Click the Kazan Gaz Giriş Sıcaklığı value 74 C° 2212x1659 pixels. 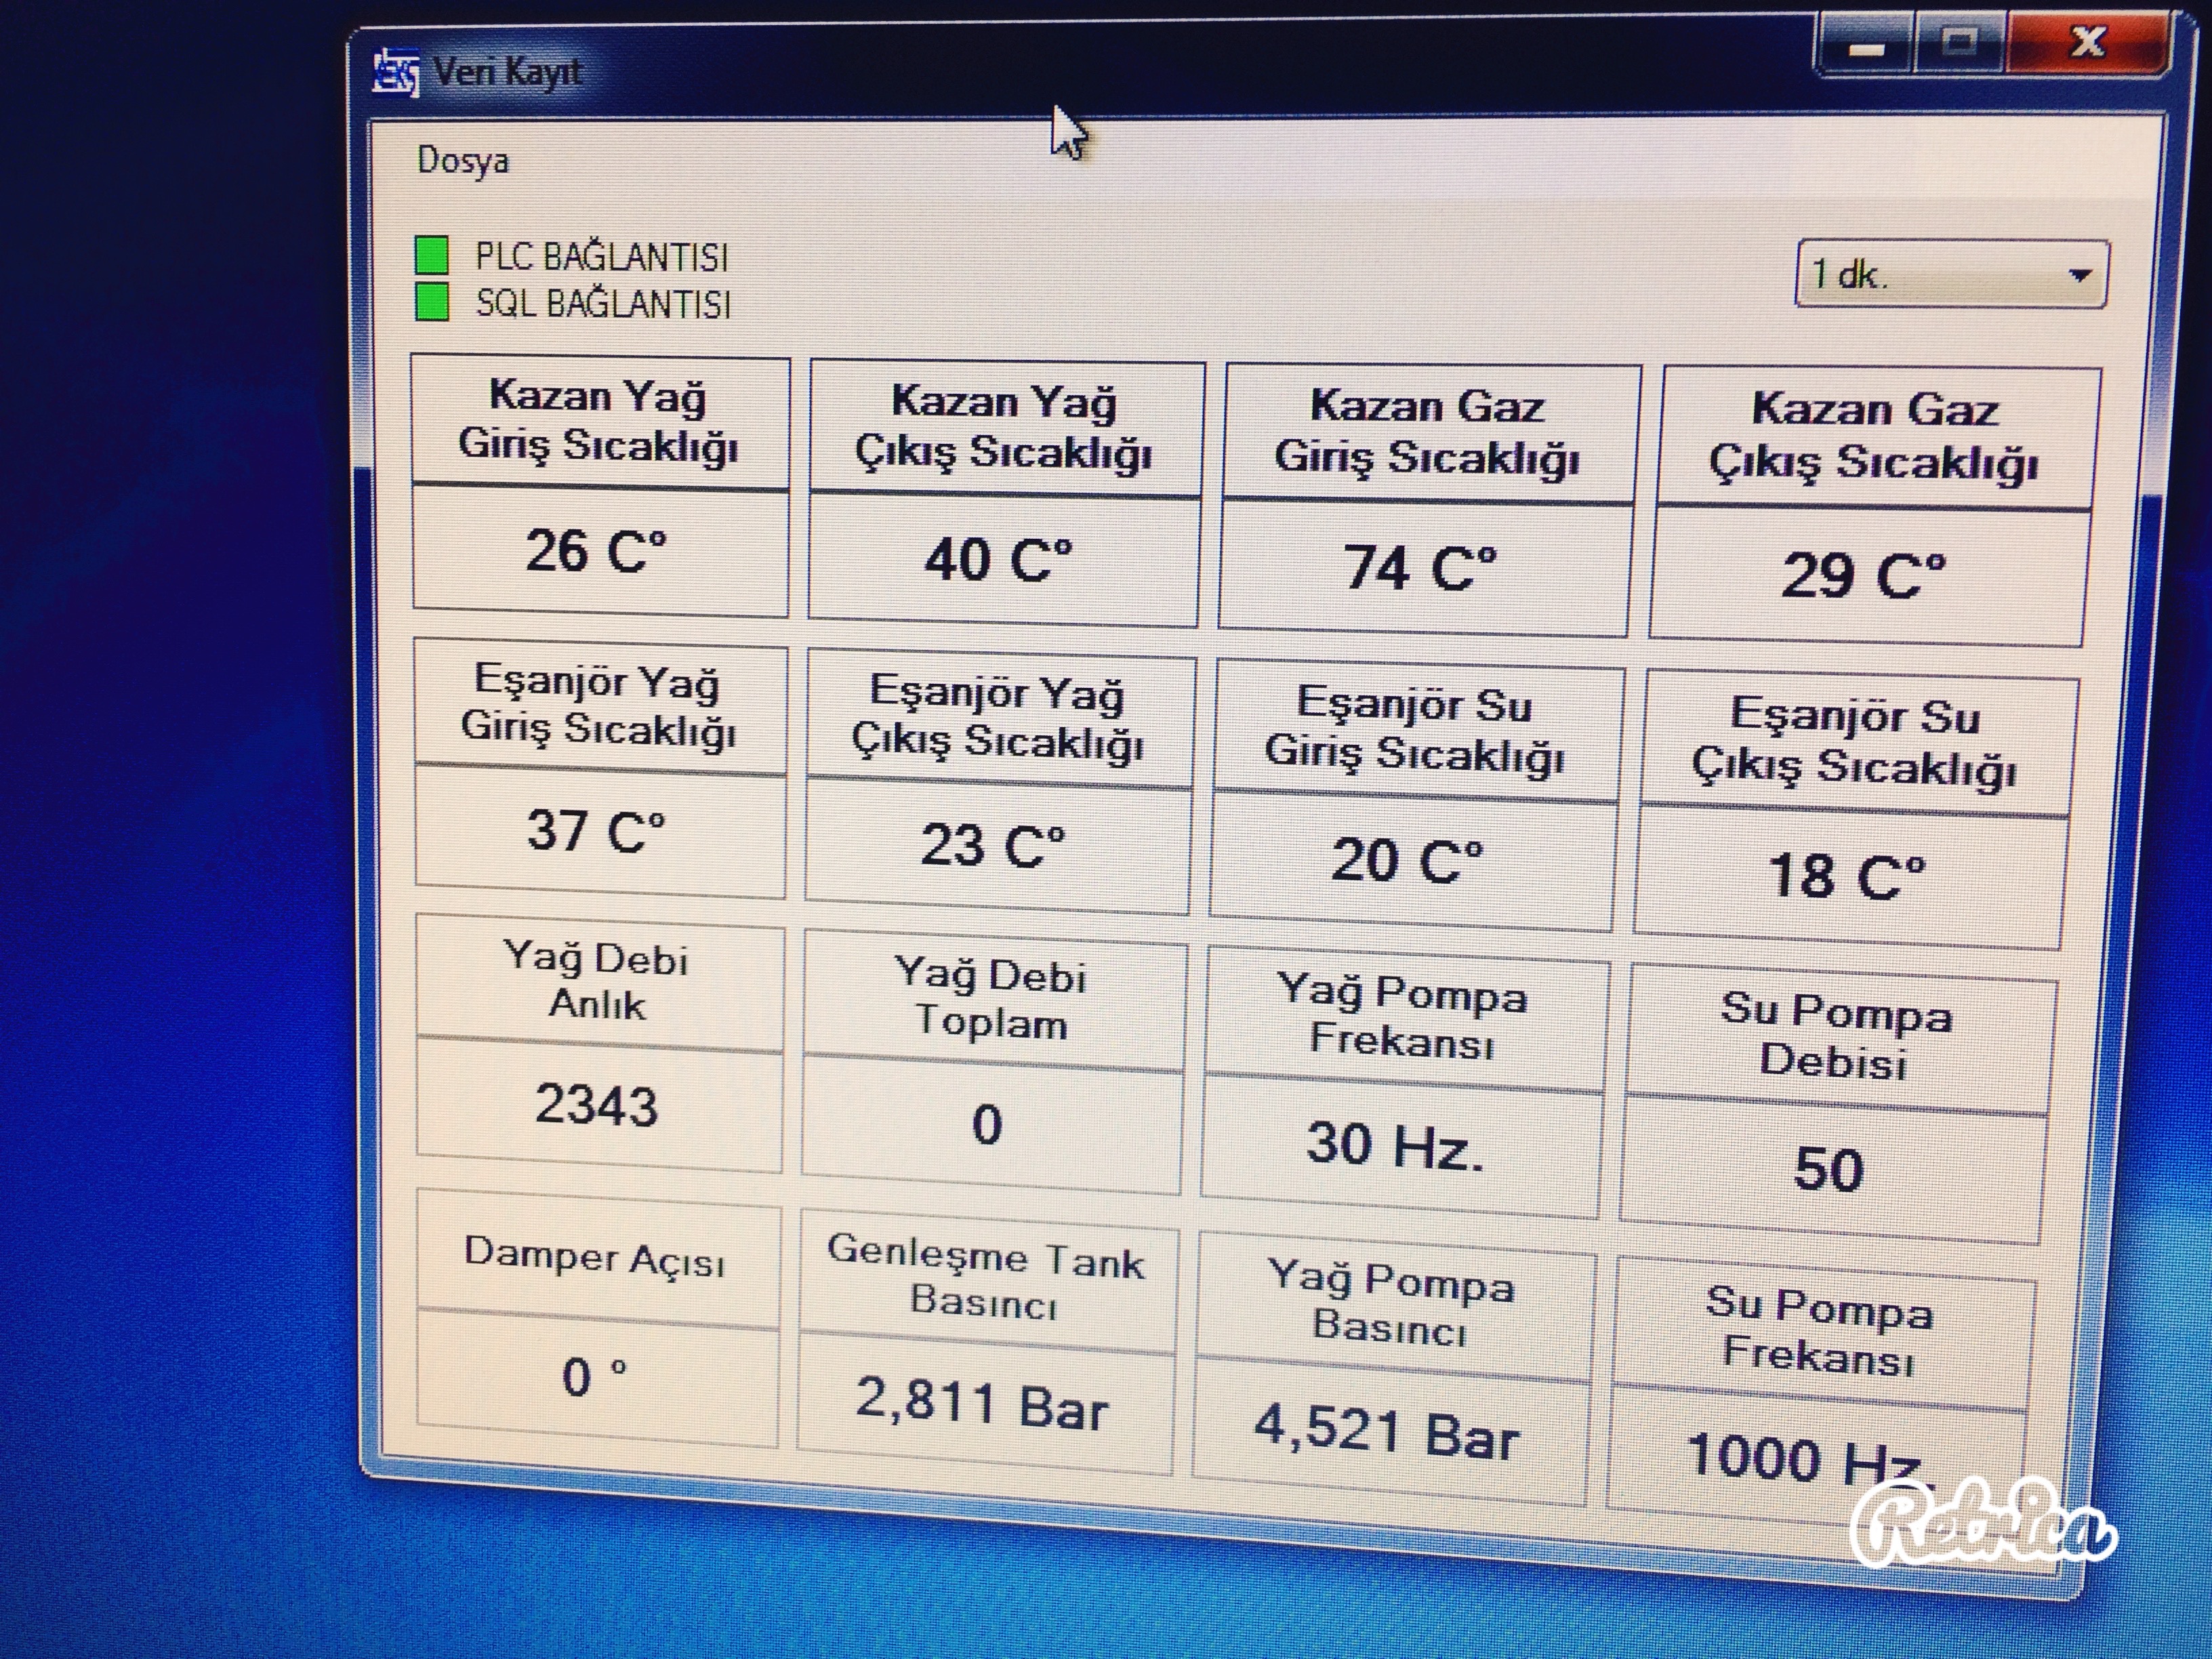tap(1421, 569)
